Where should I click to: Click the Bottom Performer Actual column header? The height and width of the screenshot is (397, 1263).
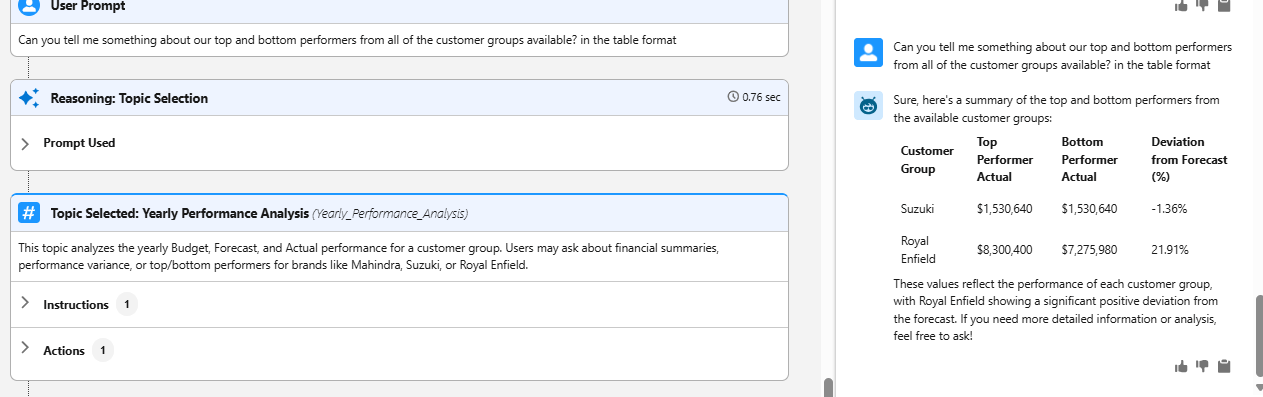click(x=1090, y=159)
